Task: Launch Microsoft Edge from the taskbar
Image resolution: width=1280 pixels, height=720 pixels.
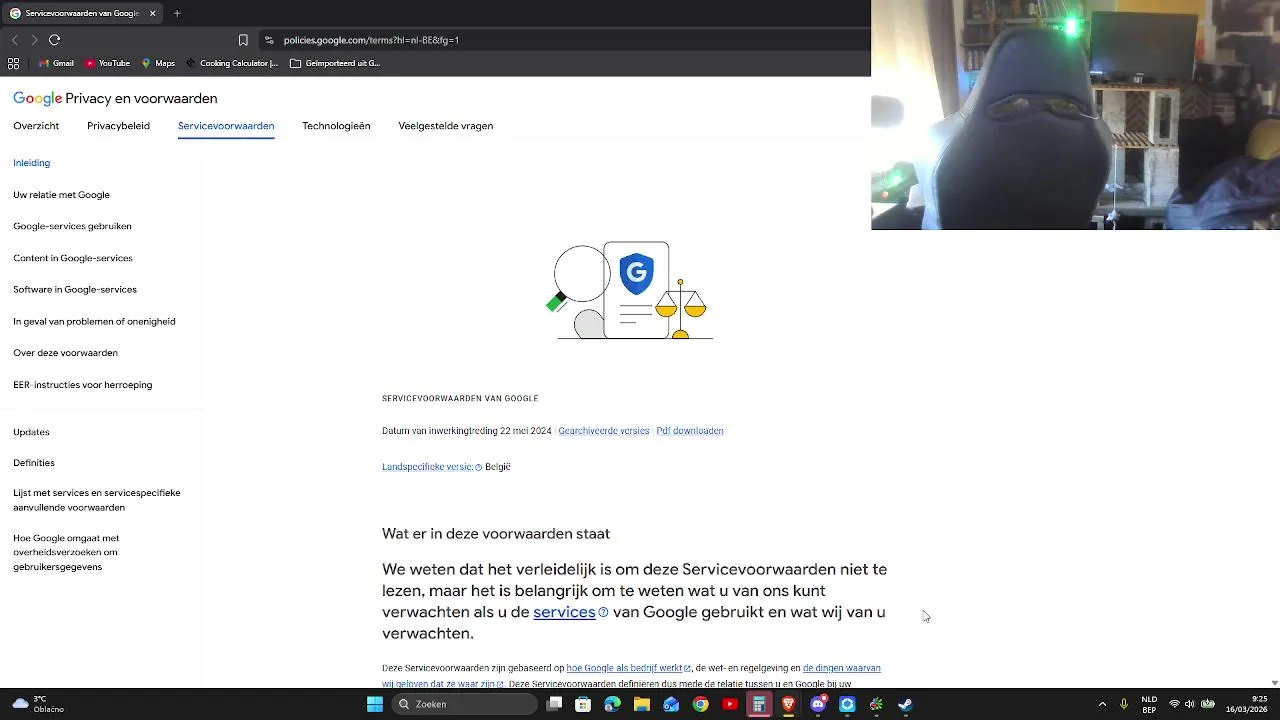Action: pyautogui.click(x=612, y=704)
